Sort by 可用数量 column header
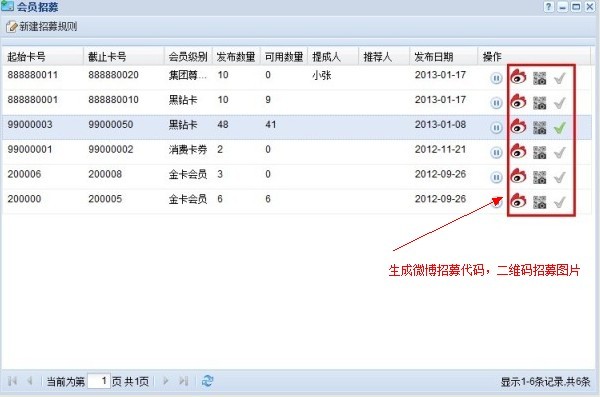Viewport: 600px width, 397px height. pyautogui.click(x=284, y=57)
